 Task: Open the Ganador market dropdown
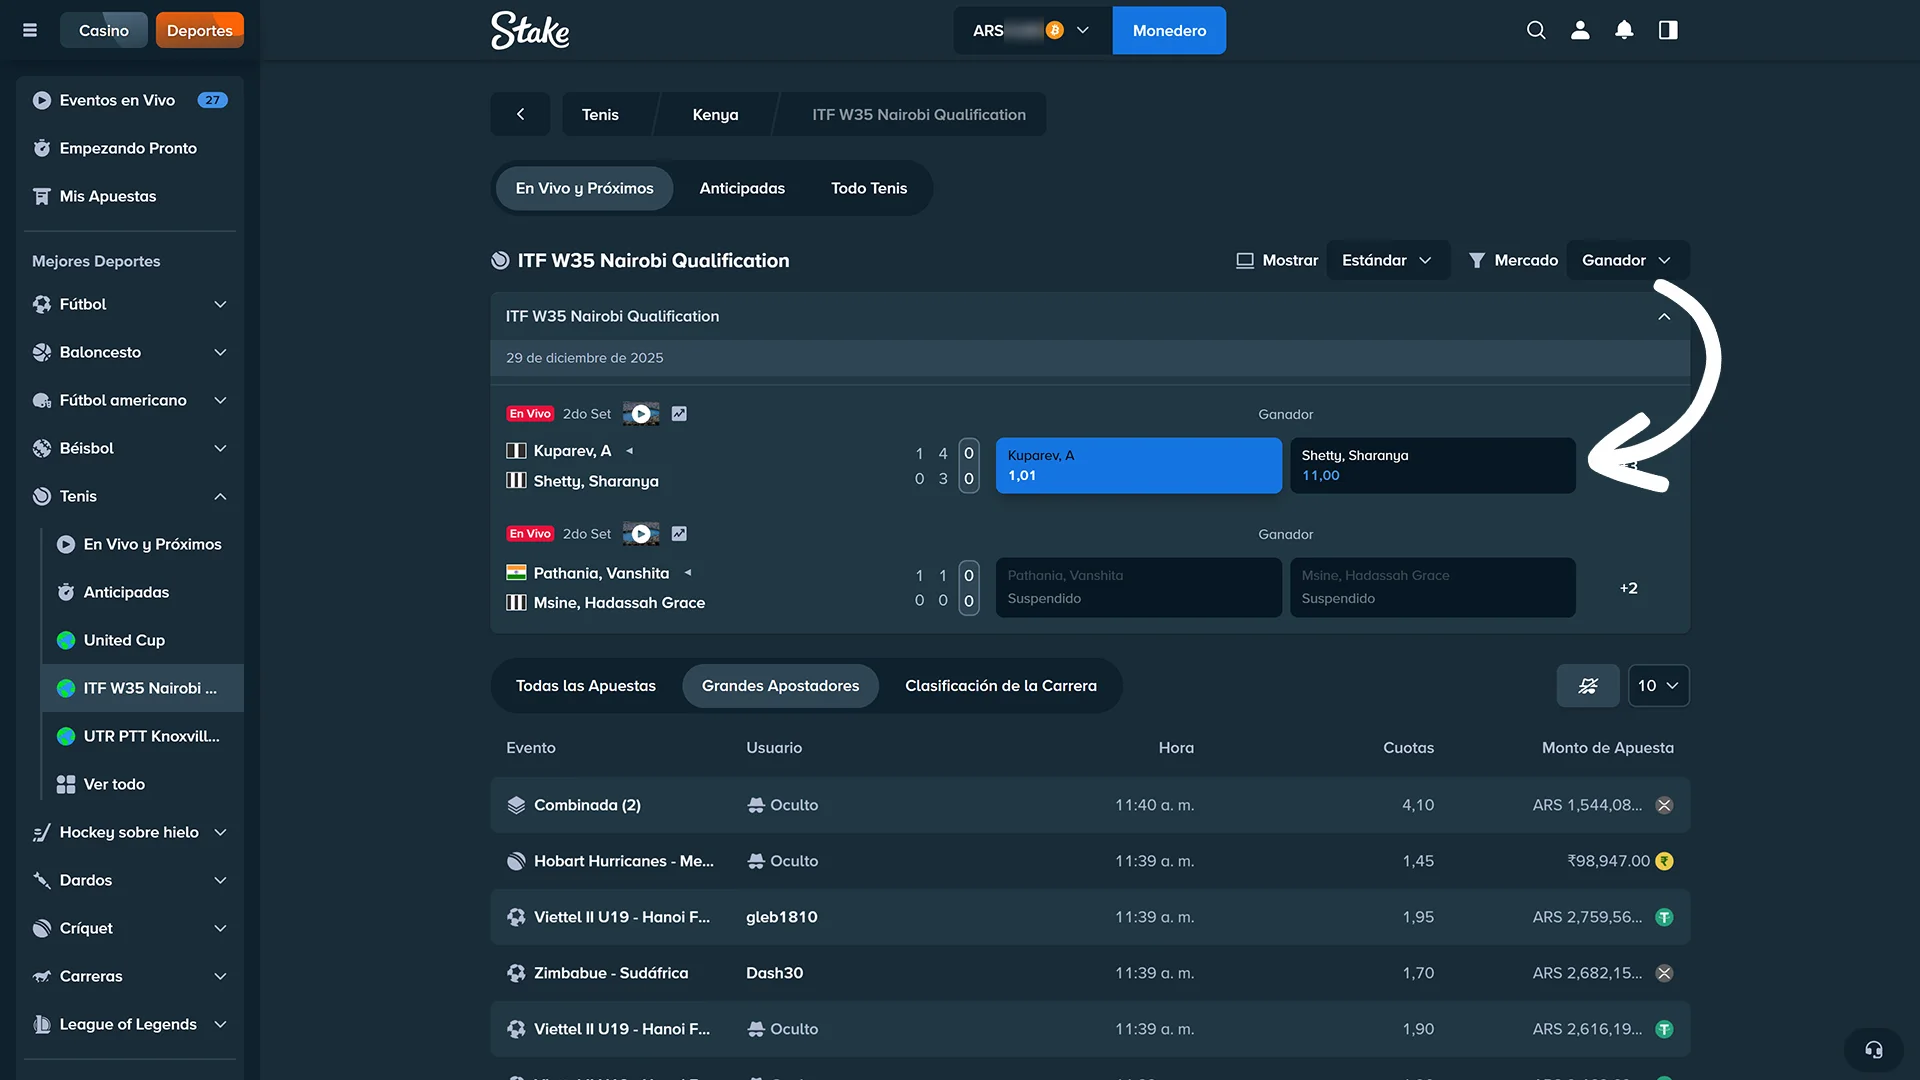[x=1626, y=260]
